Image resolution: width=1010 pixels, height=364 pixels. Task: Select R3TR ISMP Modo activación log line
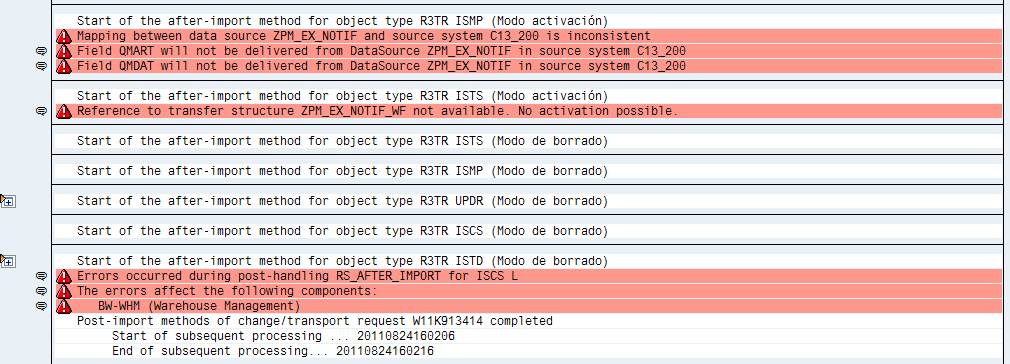[x=342, y=21]
